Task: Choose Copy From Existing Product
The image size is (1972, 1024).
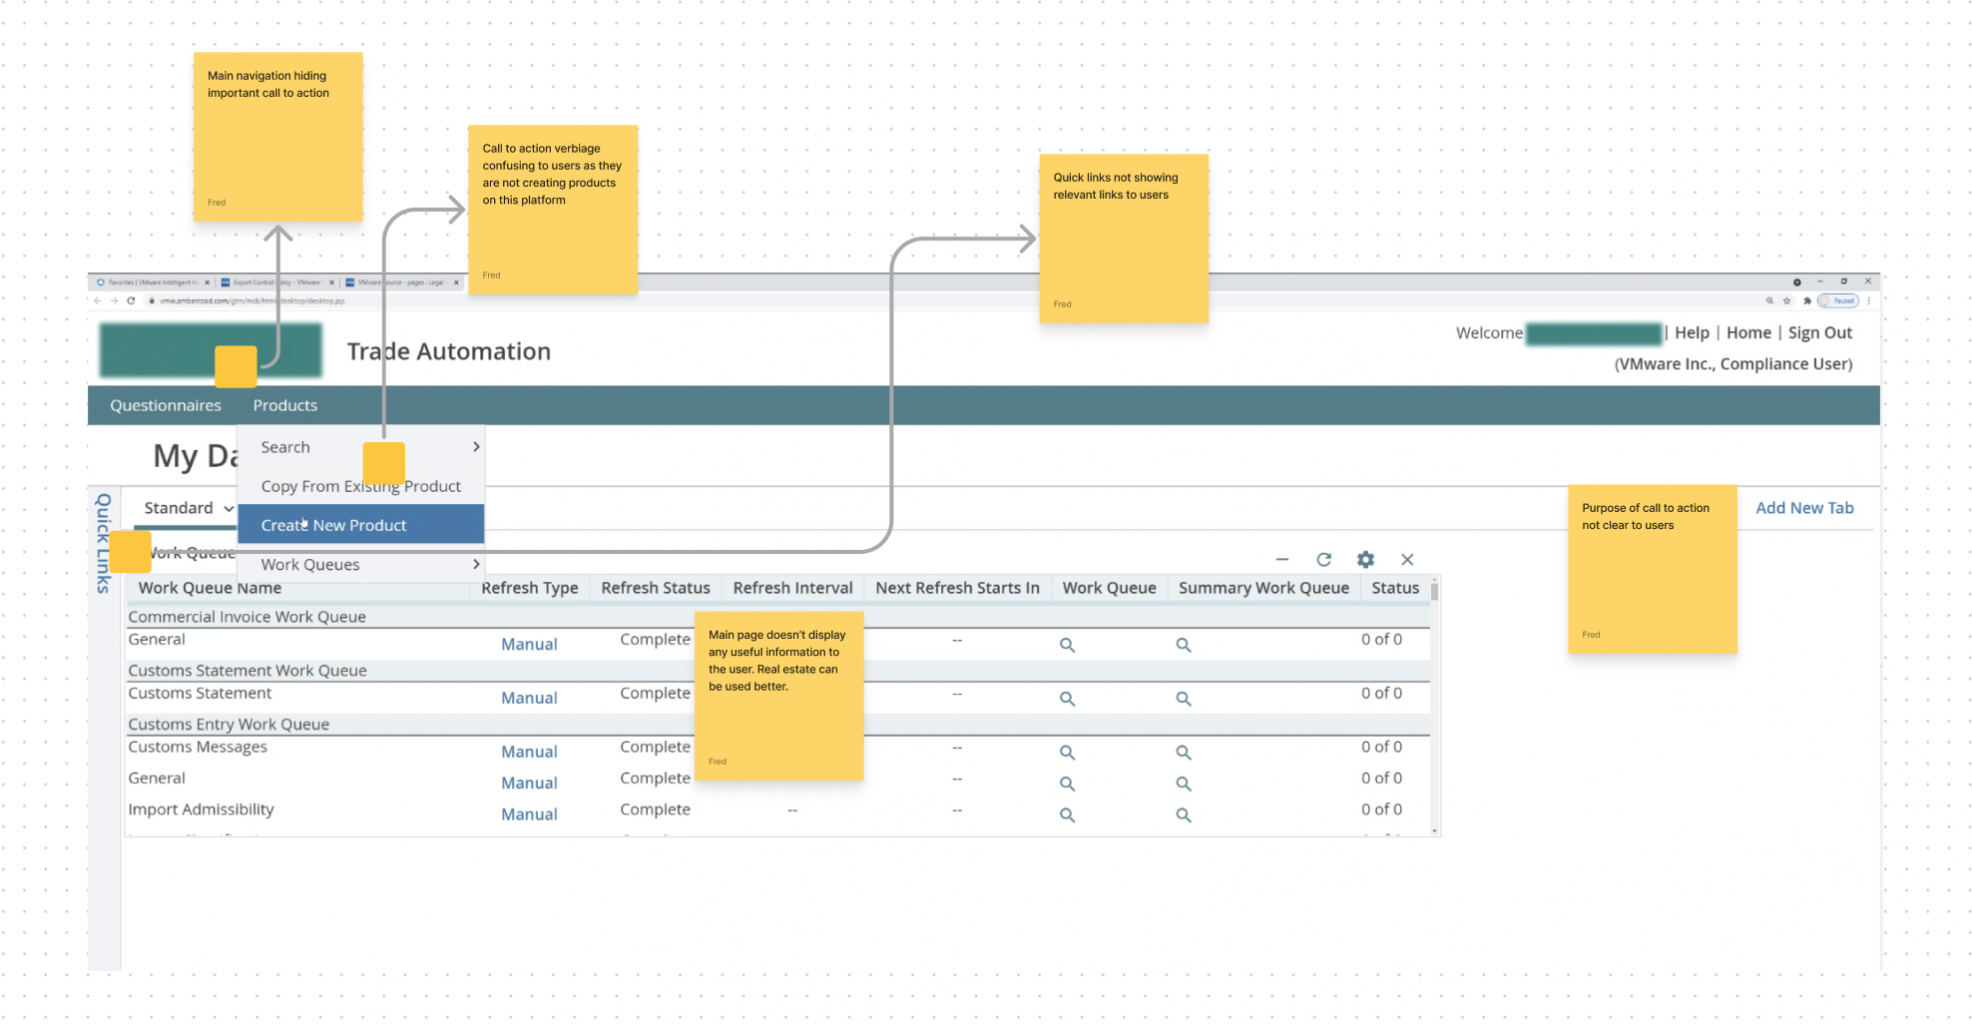Action: pyautogui.click(x=360, y=486)
